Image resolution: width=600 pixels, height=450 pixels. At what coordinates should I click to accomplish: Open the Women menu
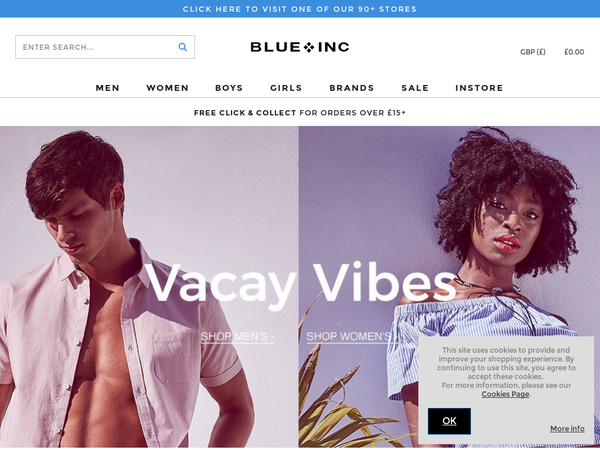tap(168, 88)
